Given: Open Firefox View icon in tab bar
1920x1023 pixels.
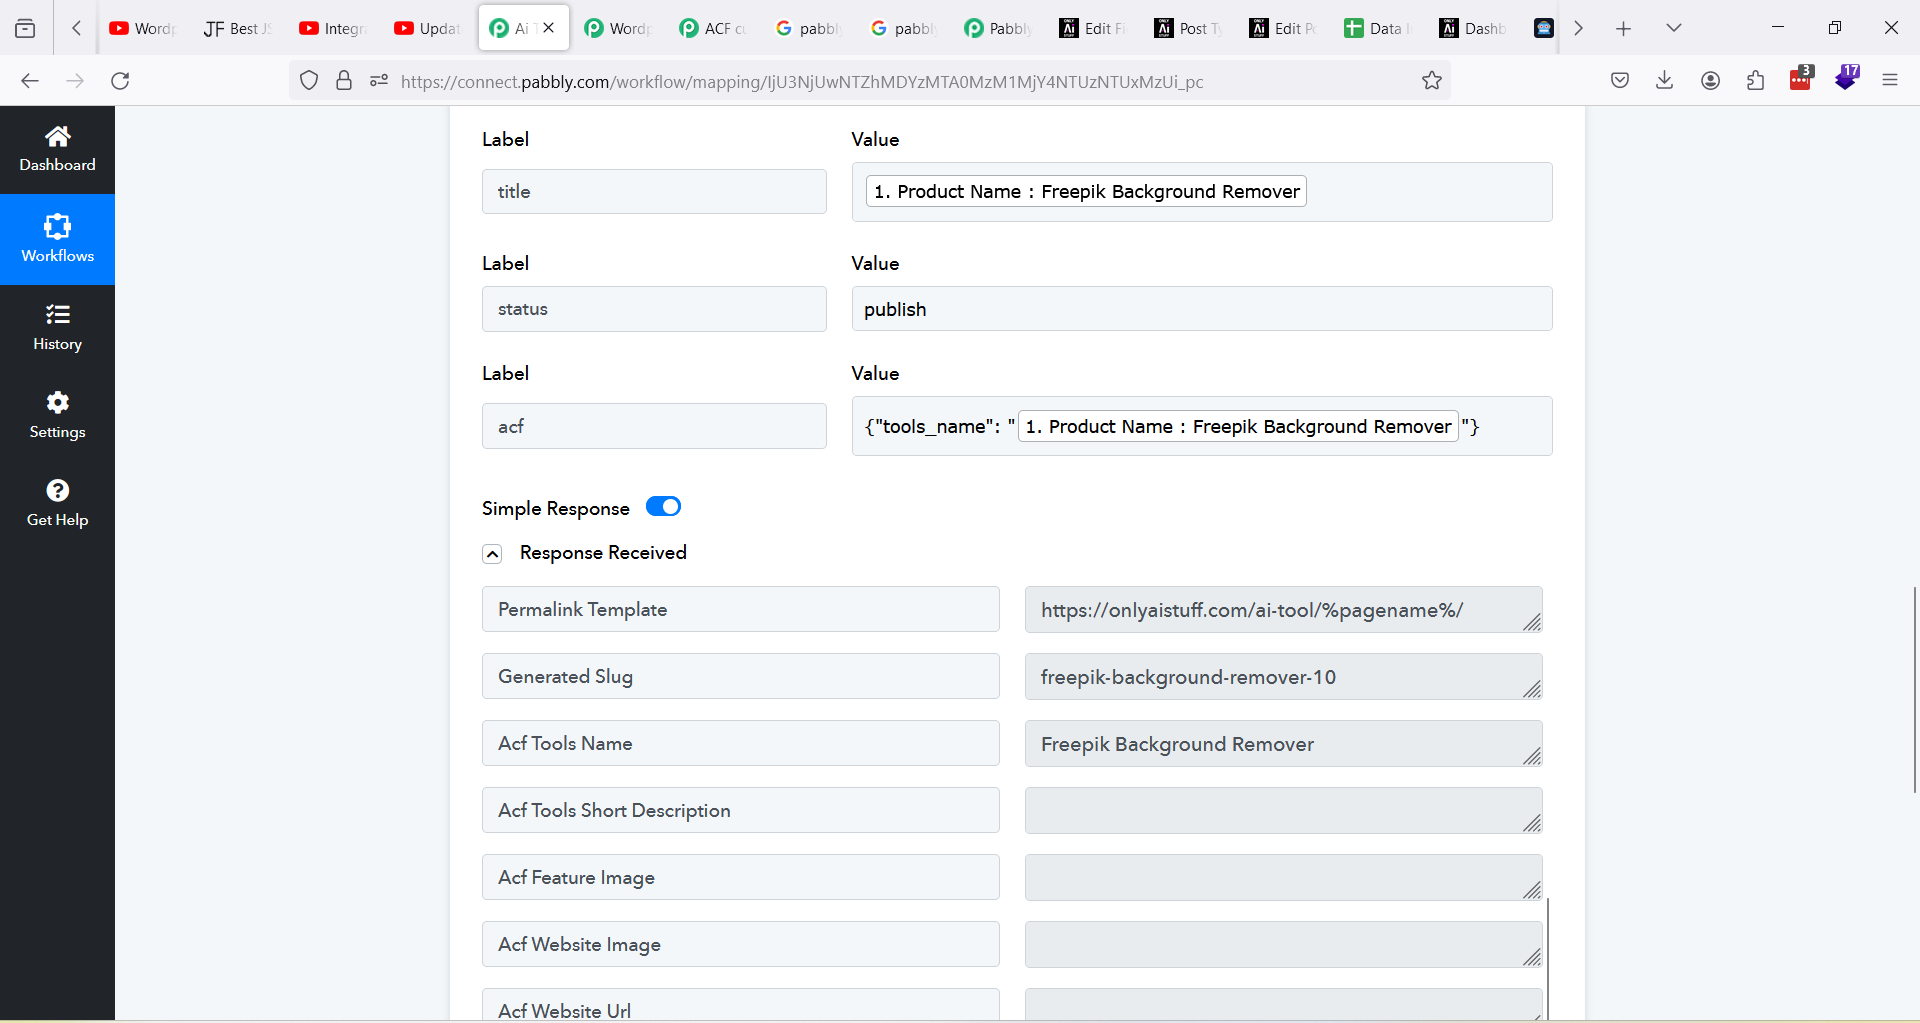Looking at the screenshot, I should coord(26,28).
